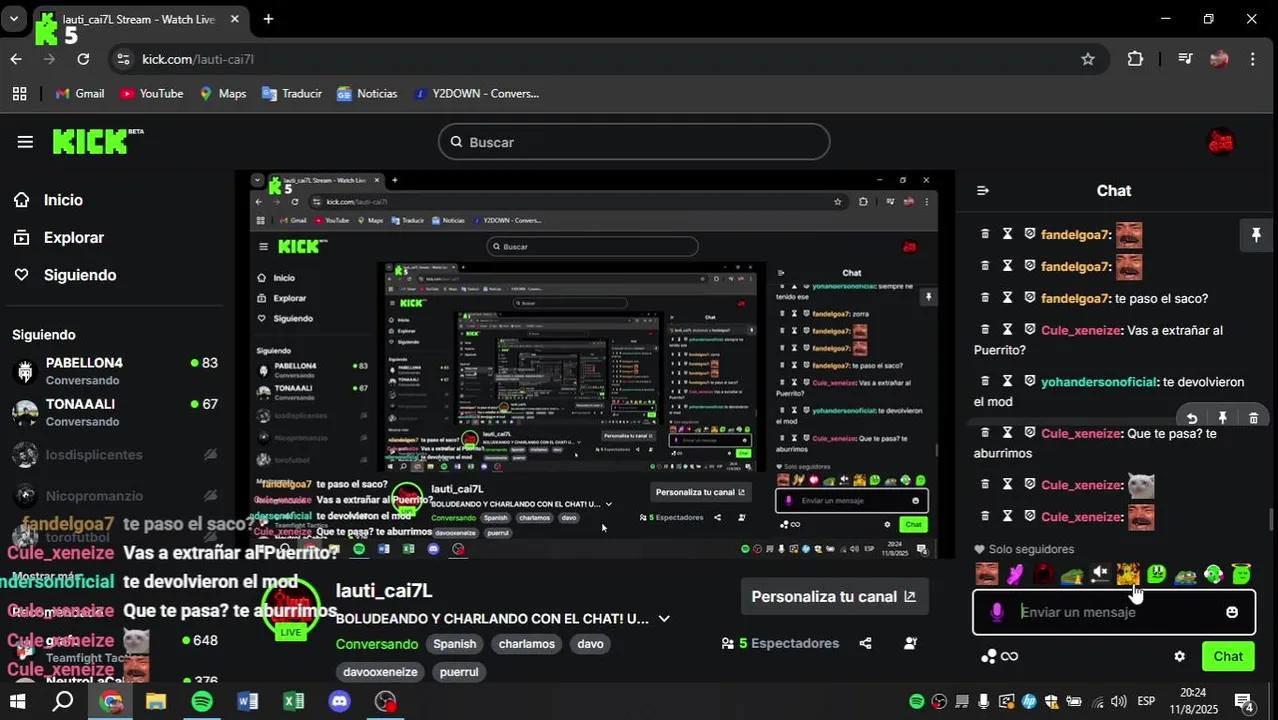Click the trash icon in the message hover toolbar

point(1253,418)
